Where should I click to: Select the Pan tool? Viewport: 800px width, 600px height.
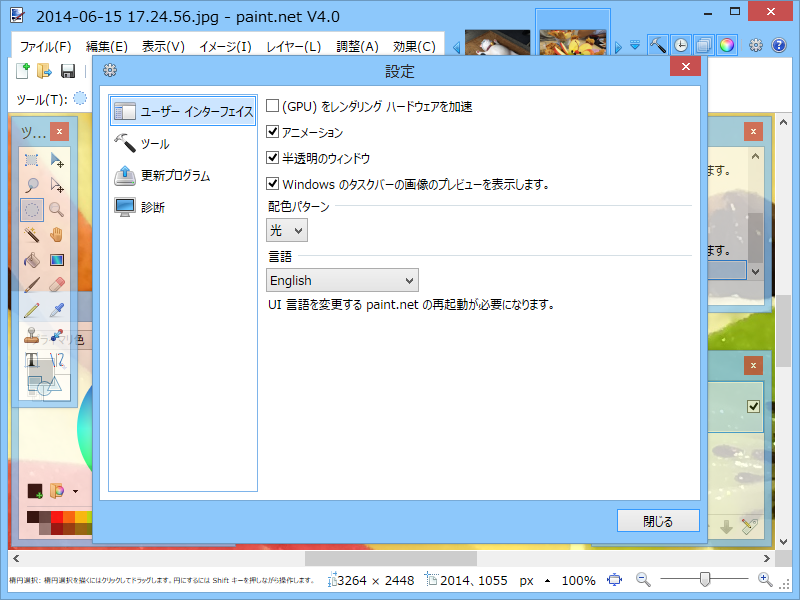(57, 235)
